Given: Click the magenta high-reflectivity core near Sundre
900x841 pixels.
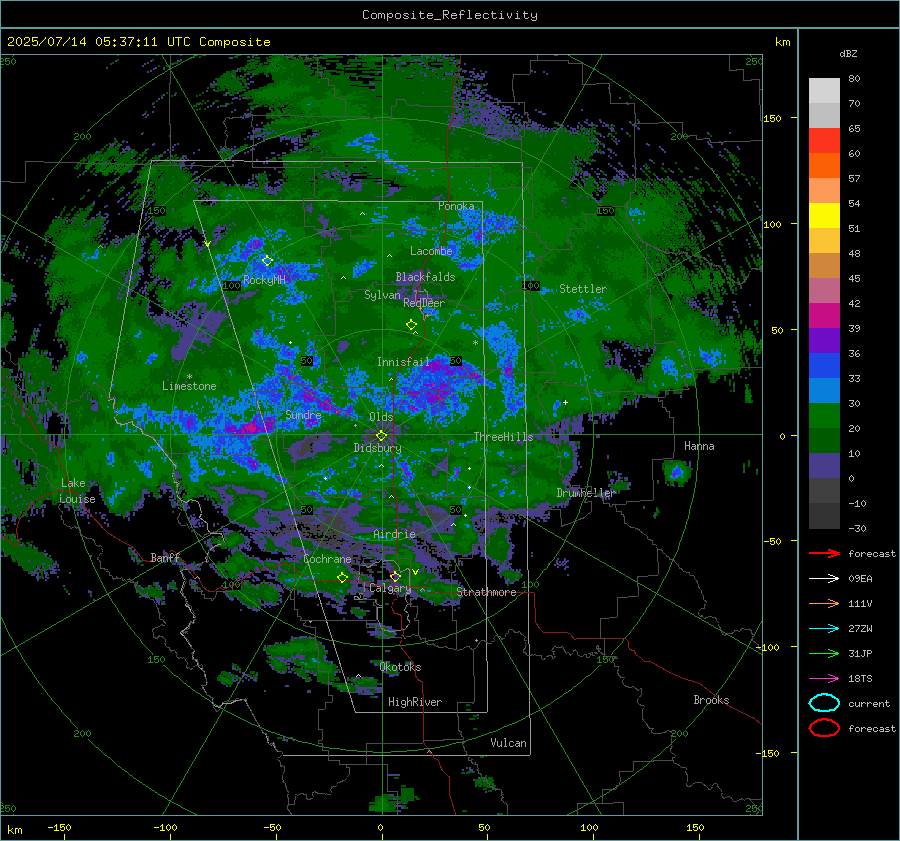Looking at the screenshot, I should pyautogui.click(x=250, y=428).
